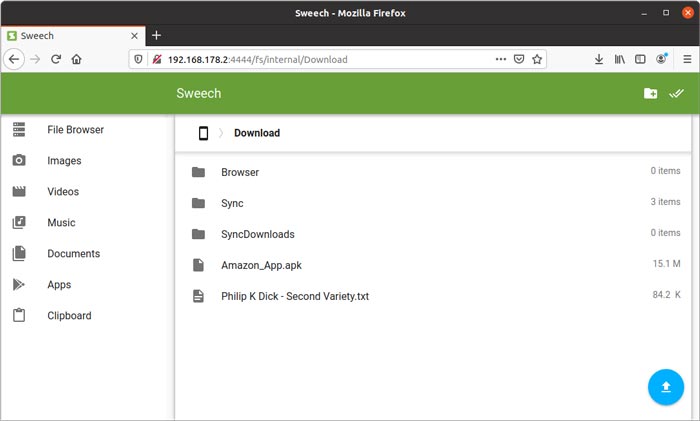Click the select all double-check icon
The height and width of the screenshot is (421, 700).
676,93
